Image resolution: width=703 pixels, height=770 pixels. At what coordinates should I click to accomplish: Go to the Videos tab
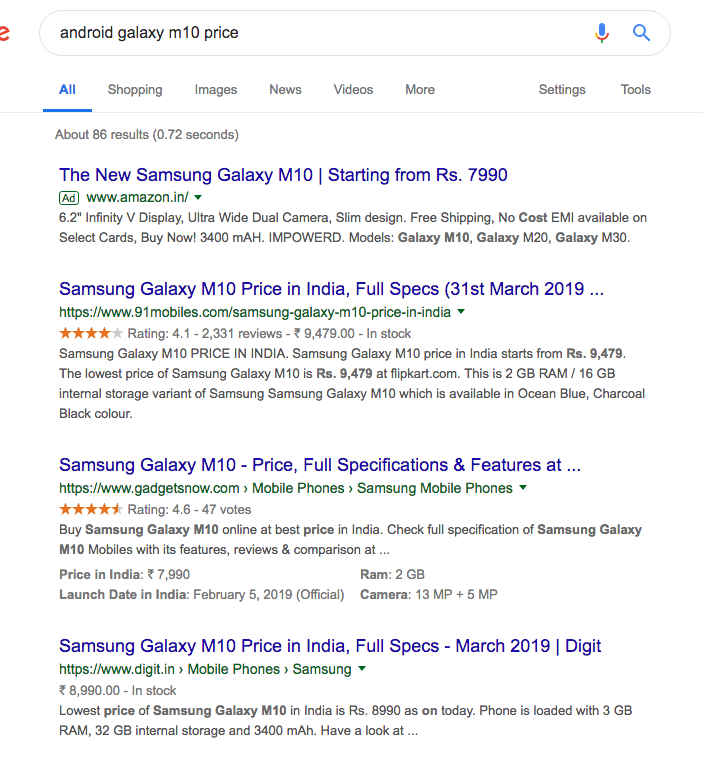click(353, 90)
